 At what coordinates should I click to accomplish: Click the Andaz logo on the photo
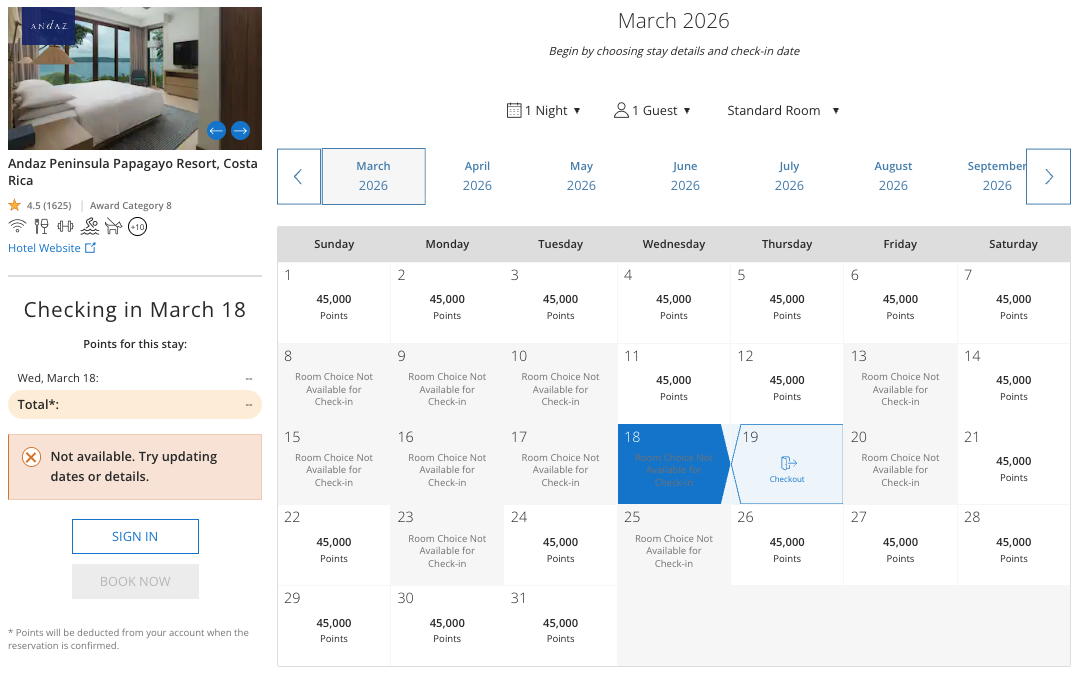pos(49,26)
